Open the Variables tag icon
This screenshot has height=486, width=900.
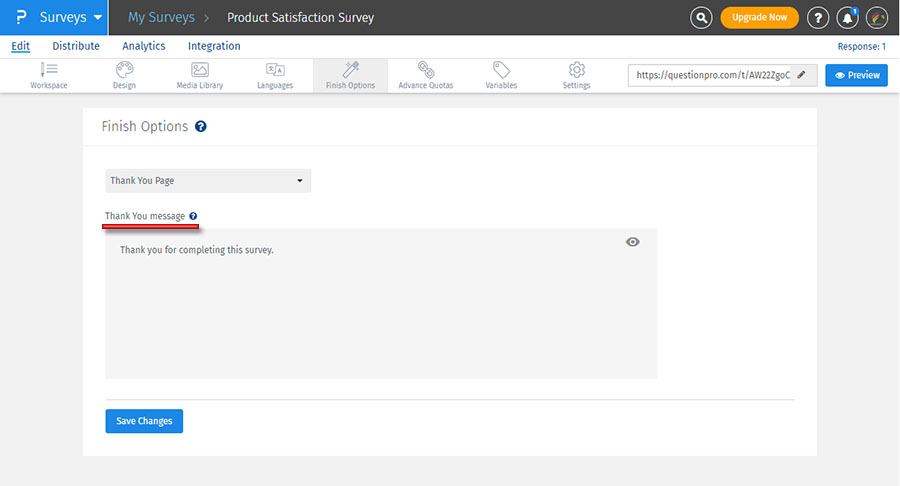point(501,70)
